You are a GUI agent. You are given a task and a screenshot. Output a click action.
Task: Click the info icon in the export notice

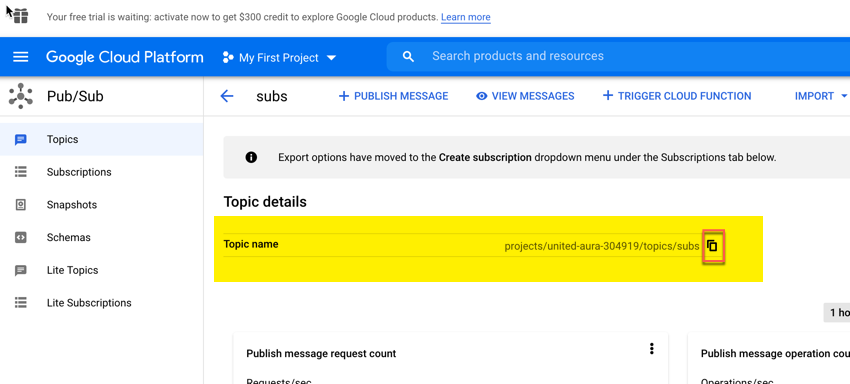point(251,157)
